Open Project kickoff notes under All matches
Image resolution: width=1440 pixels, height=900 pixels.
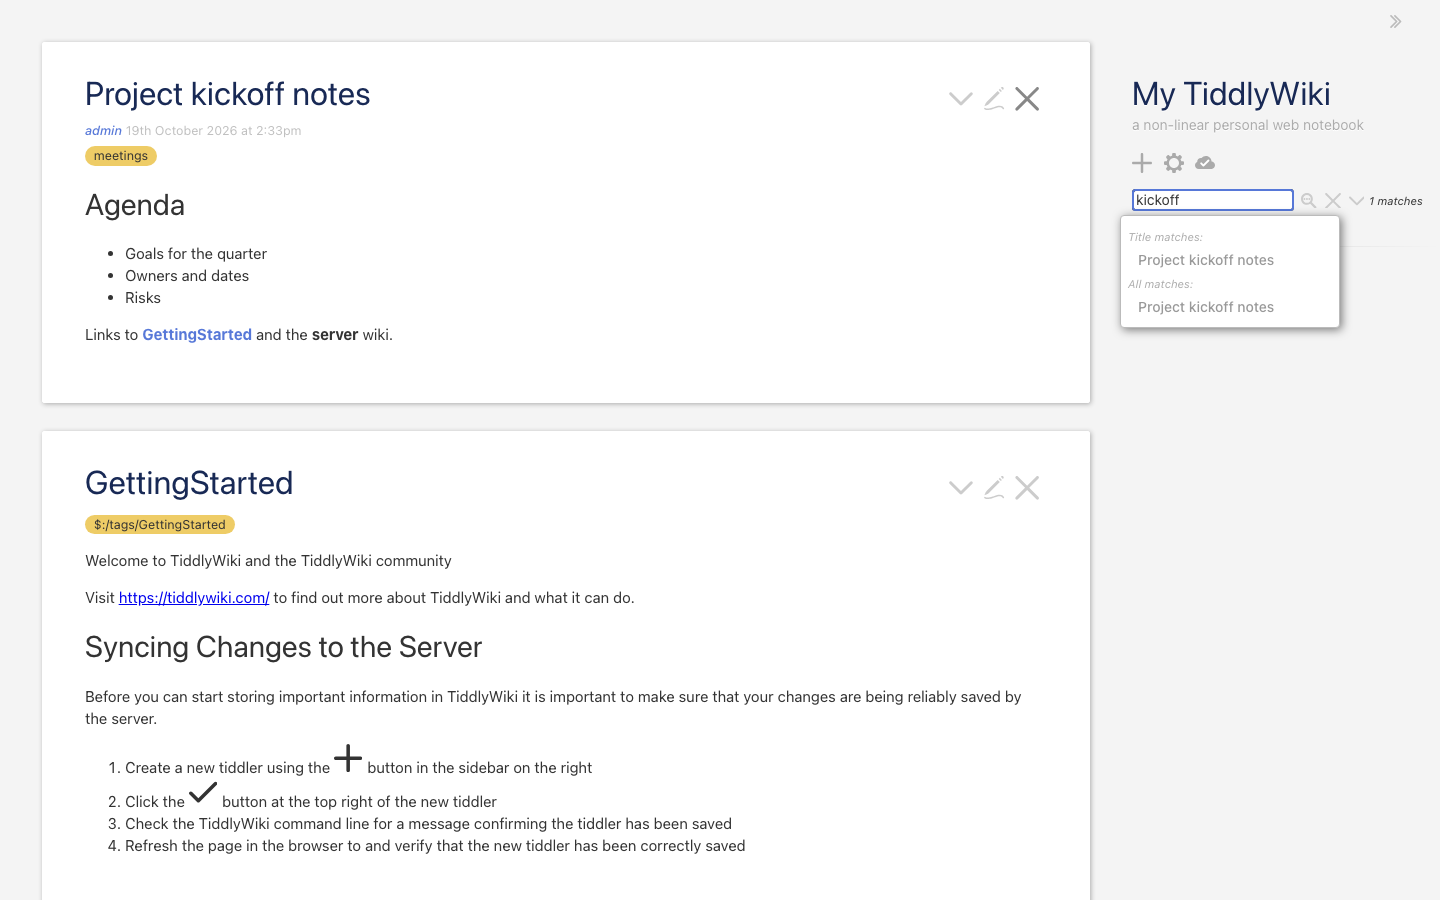[x=1206, y=307]
